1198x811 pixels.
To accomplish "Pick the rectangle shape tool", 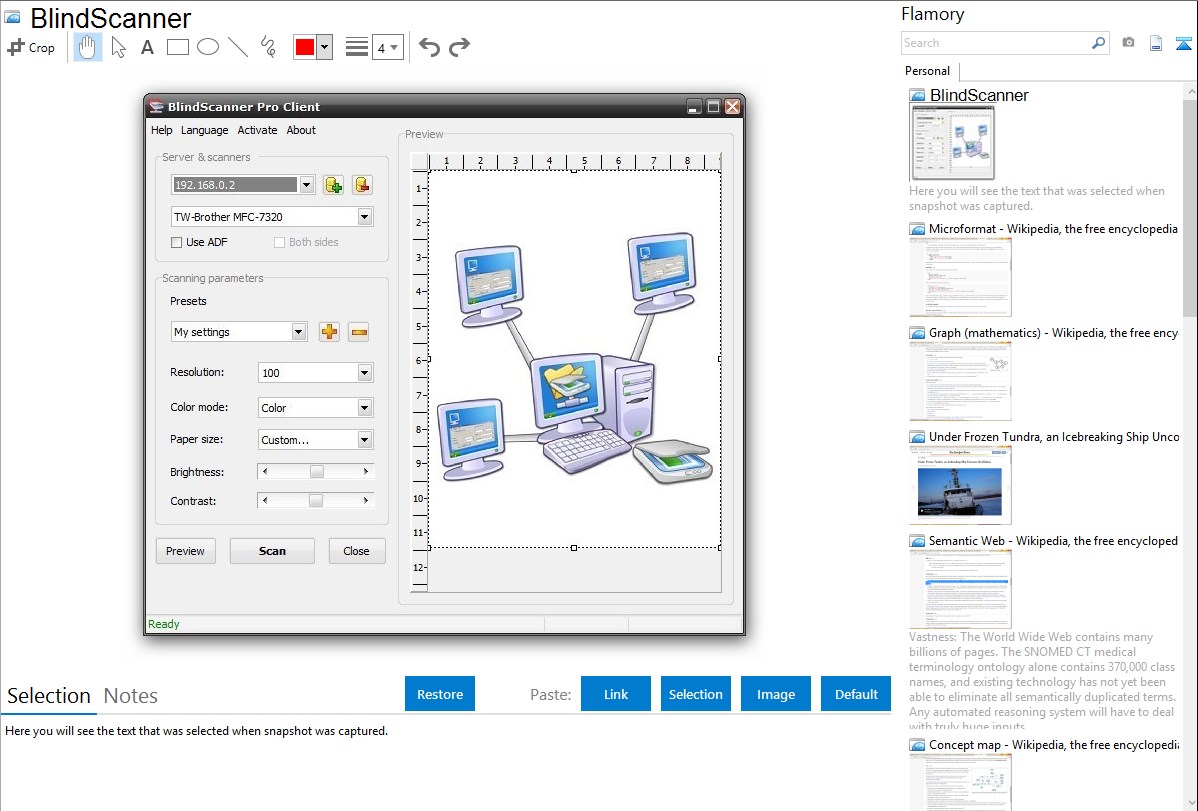I will 177,47.
